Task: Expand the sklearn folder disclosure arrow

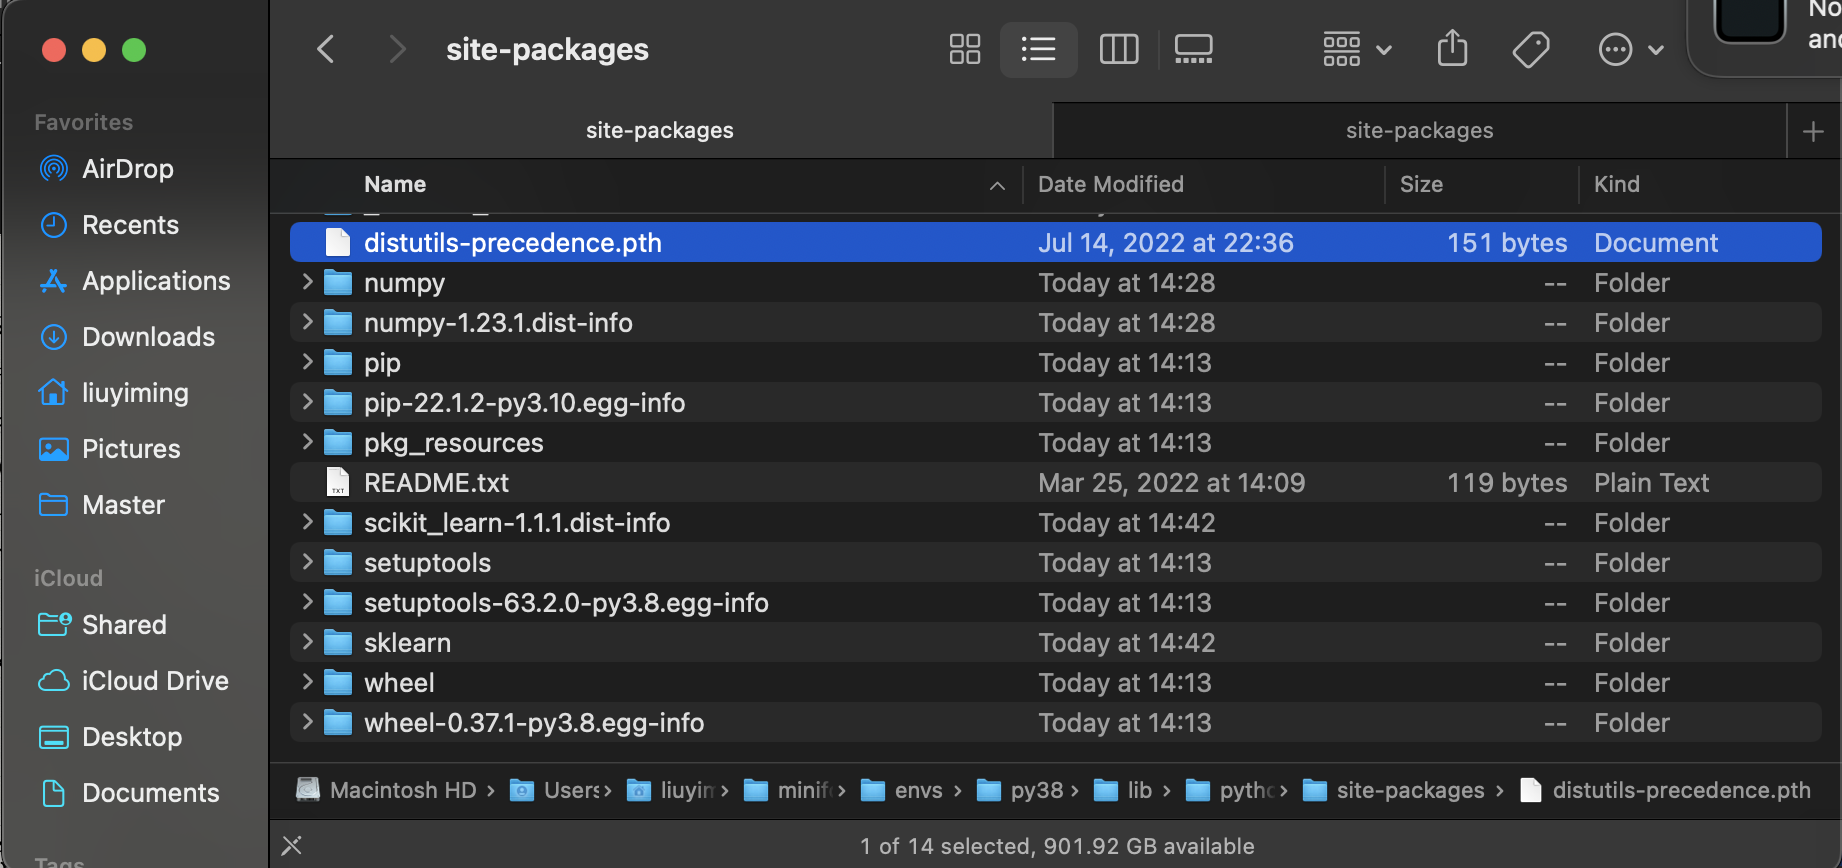Action: coord(308,643)
